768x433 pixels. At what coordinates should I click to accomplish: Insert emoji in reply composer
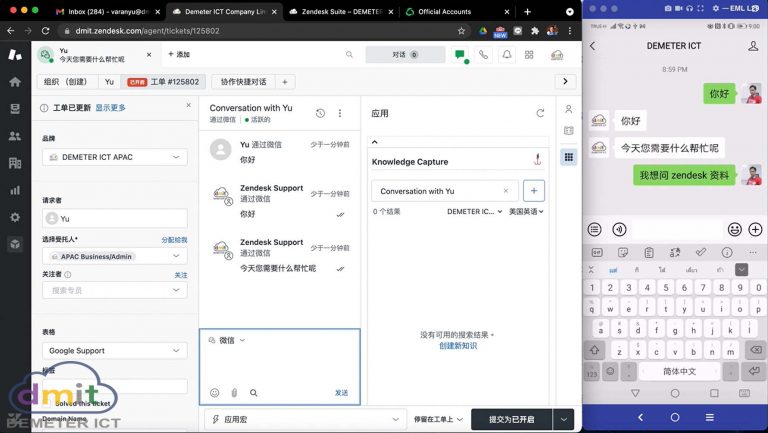215,392
